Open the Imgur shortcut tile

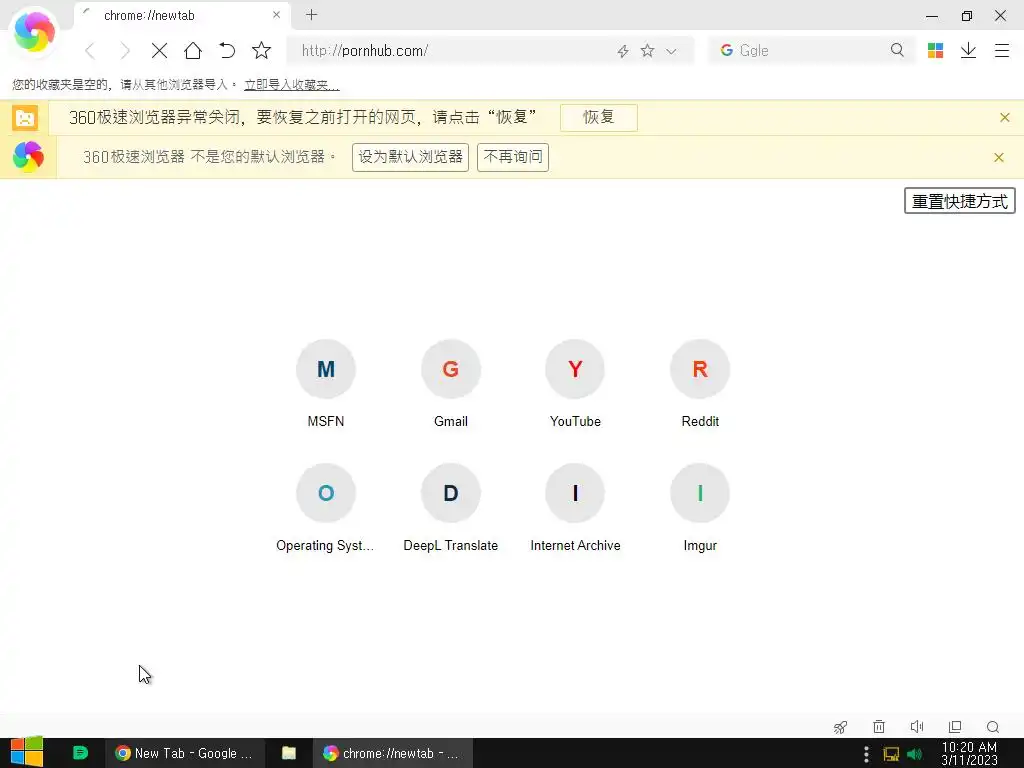(x=700, y=508)
